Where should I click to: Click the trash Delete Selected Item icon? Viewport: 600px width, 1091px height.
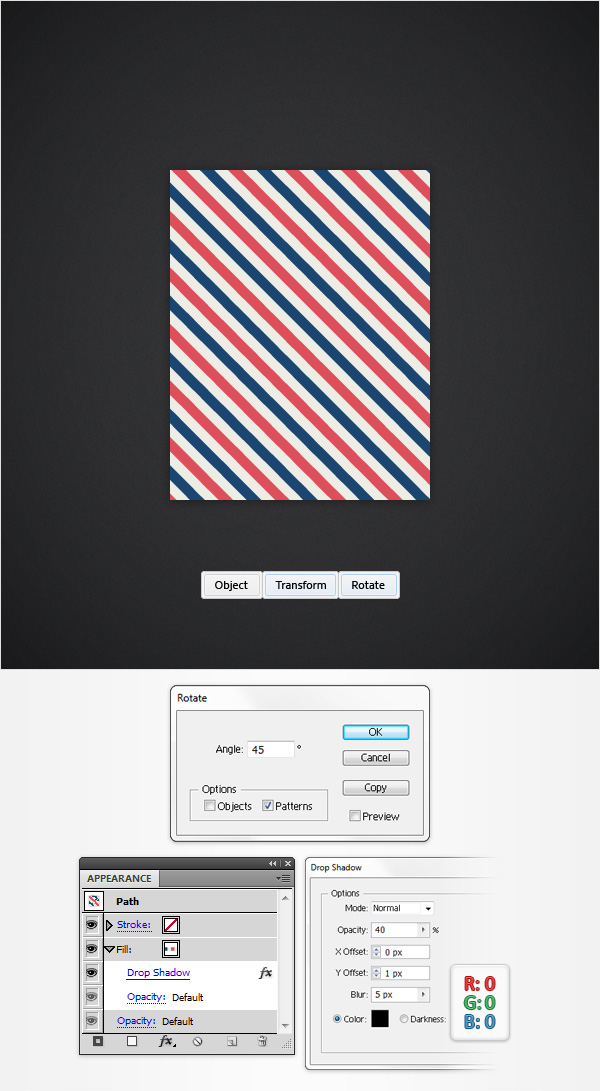[x=262, y=1042]
